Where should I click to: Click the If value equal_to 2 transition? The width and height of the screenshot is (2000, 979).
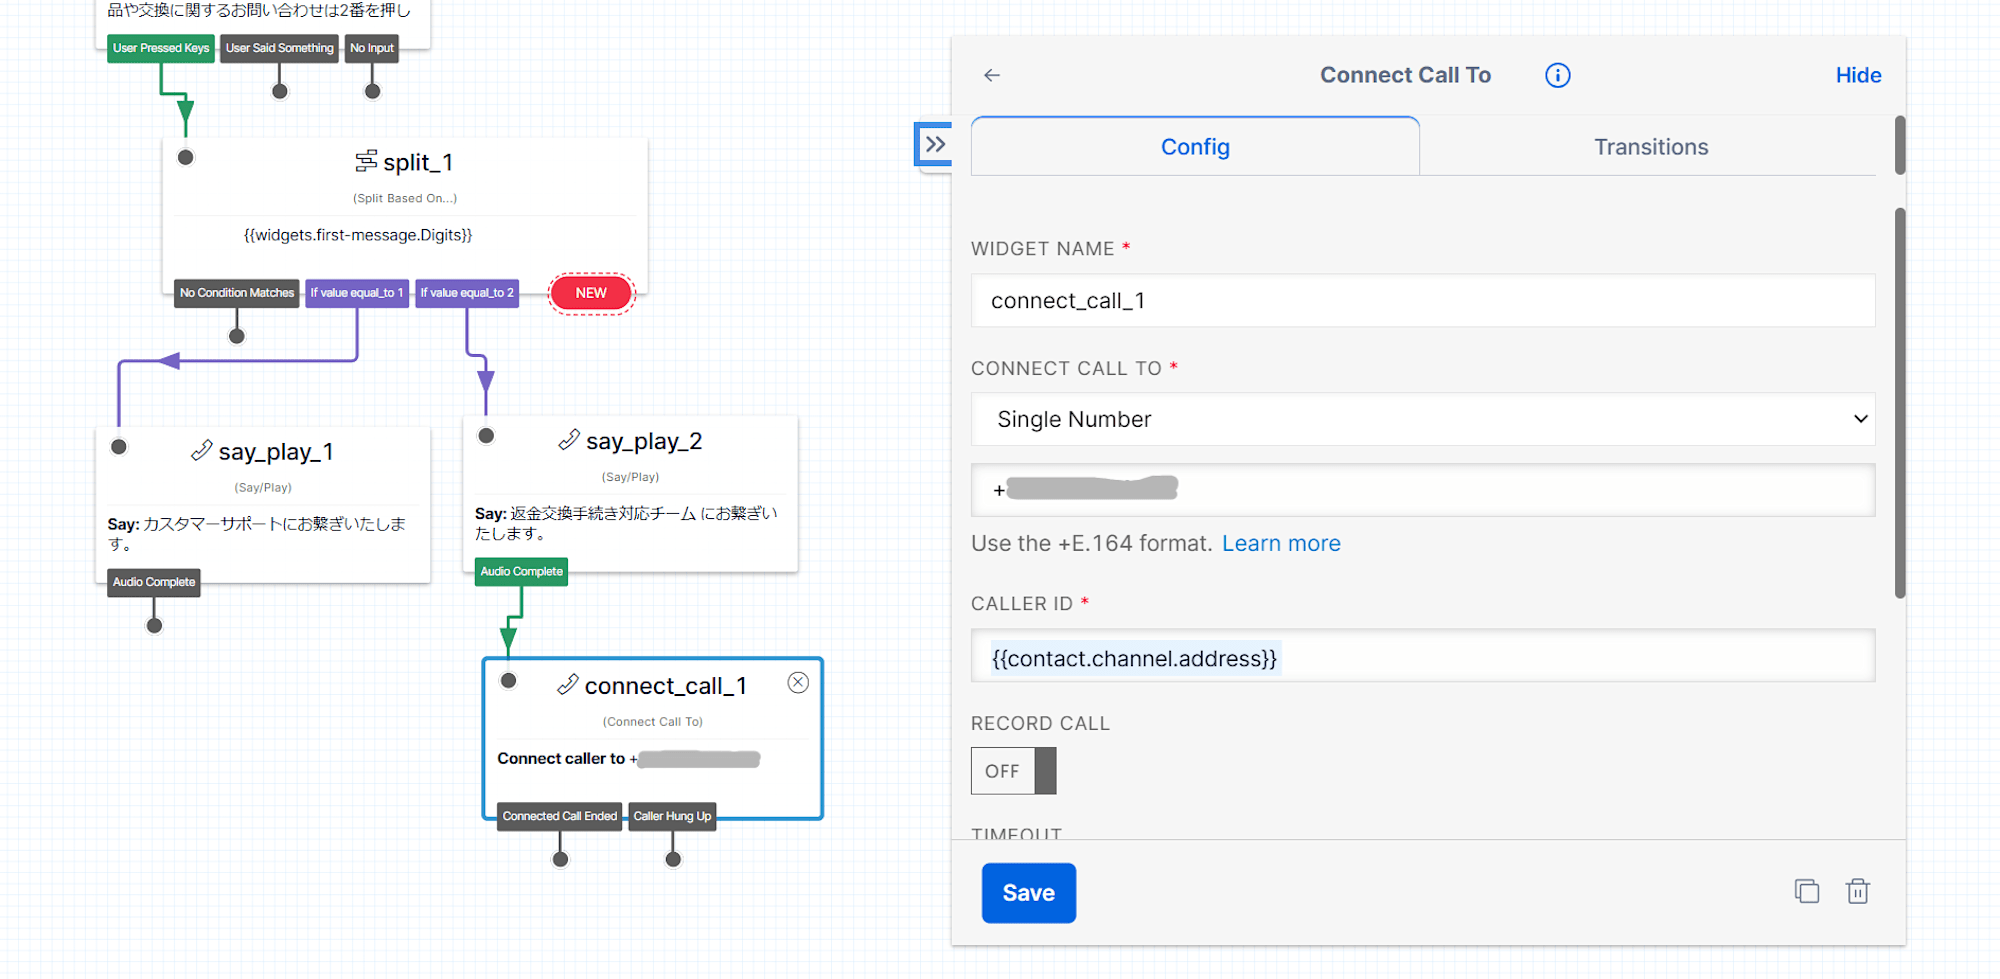pyautogui.click(x=467, y=293)
